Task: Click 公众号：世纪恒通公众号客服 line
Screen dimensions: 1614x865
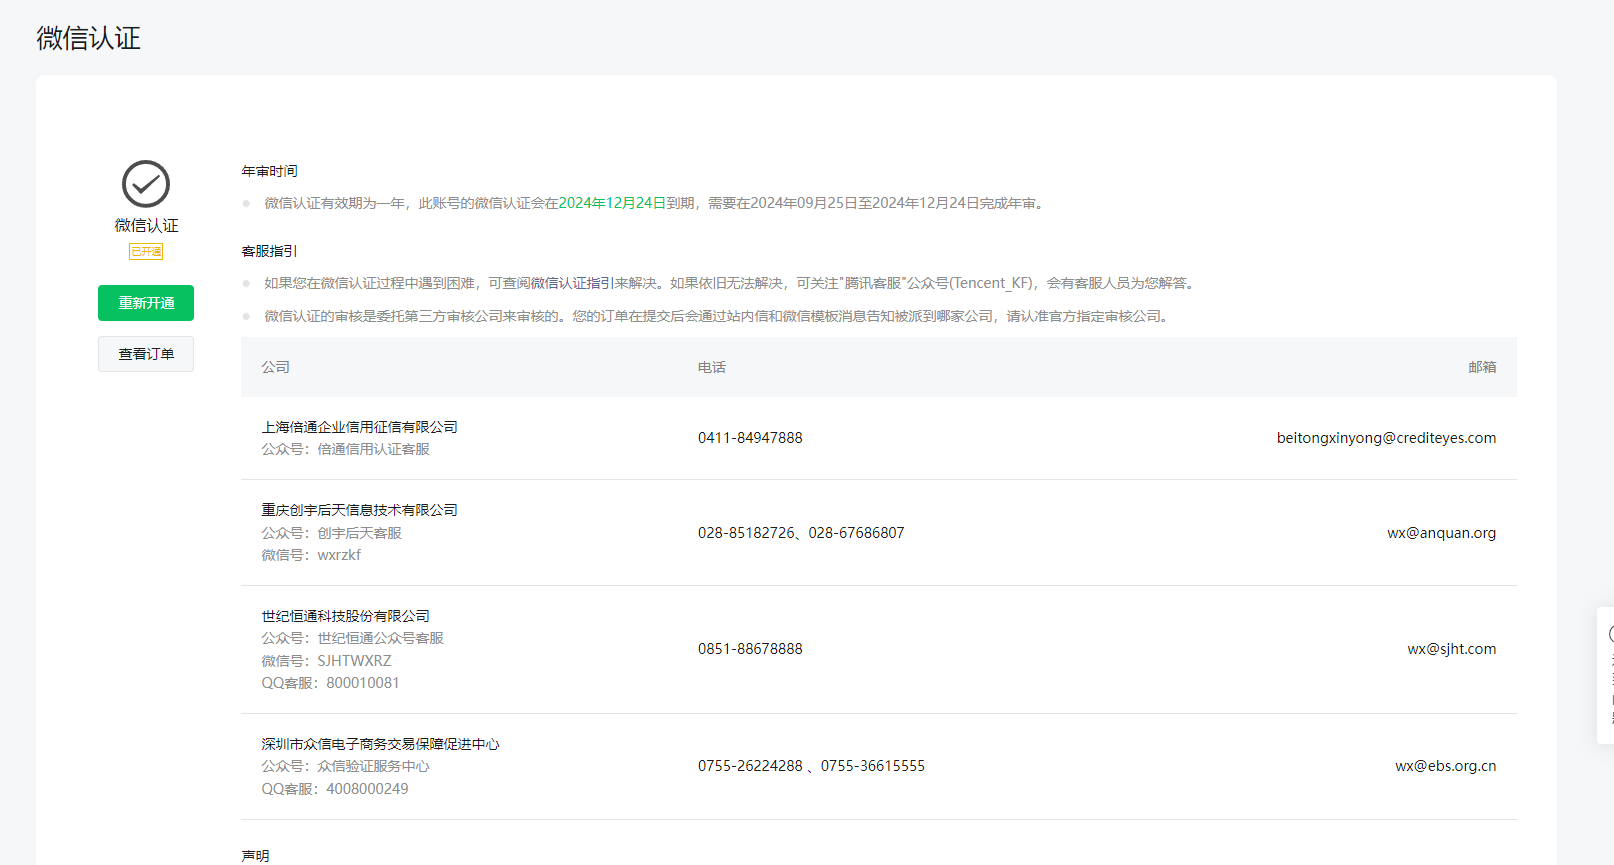Action: tap(353, 638)
